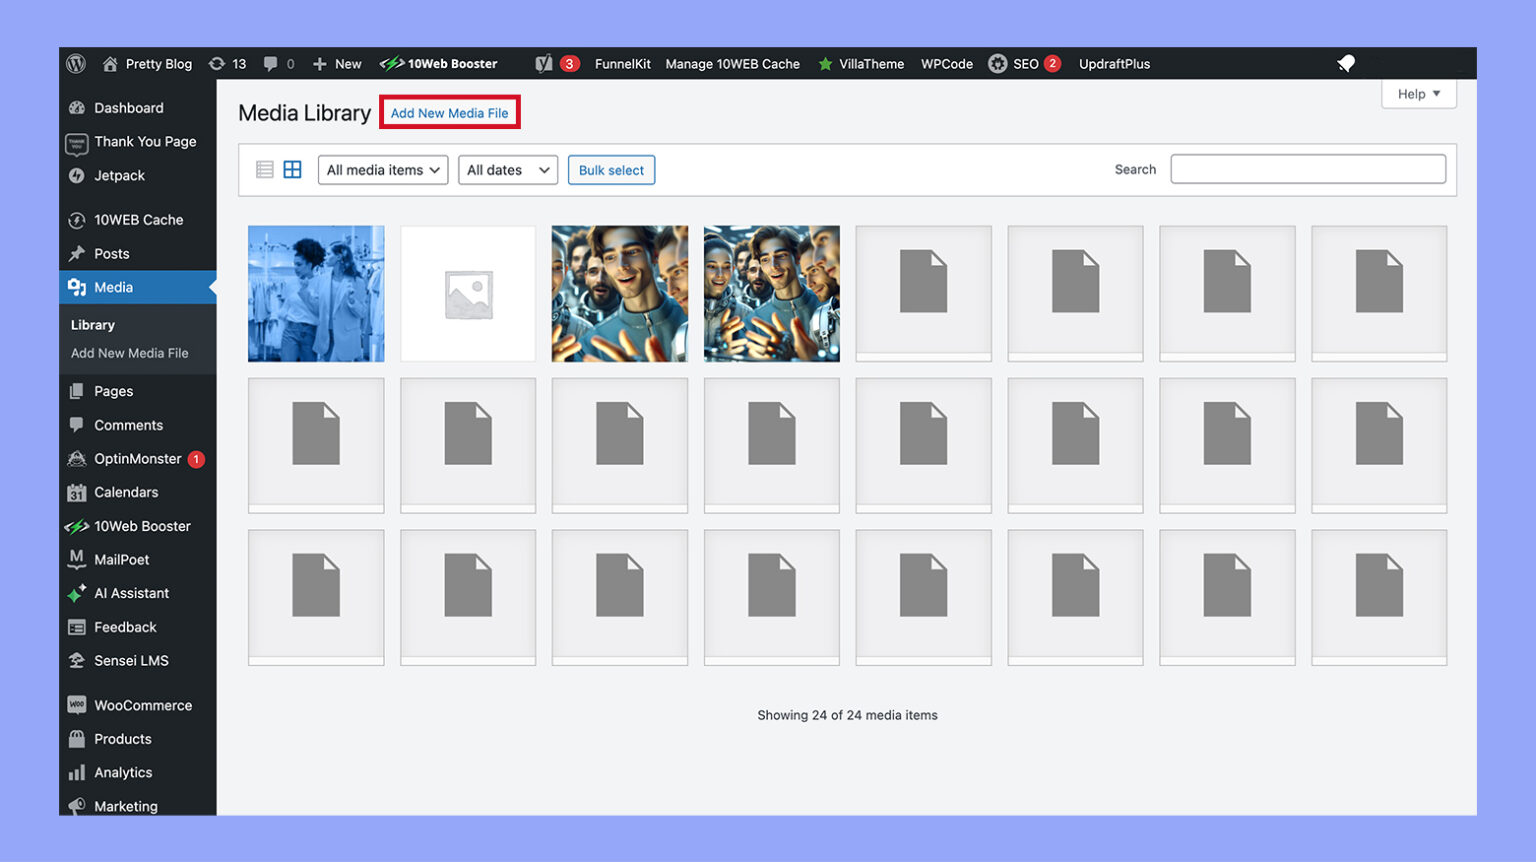This screenshot has width=1536, height=862.
Task: Open the first blue-tinted media thumbnail
Action: click(x=315, y=293)
